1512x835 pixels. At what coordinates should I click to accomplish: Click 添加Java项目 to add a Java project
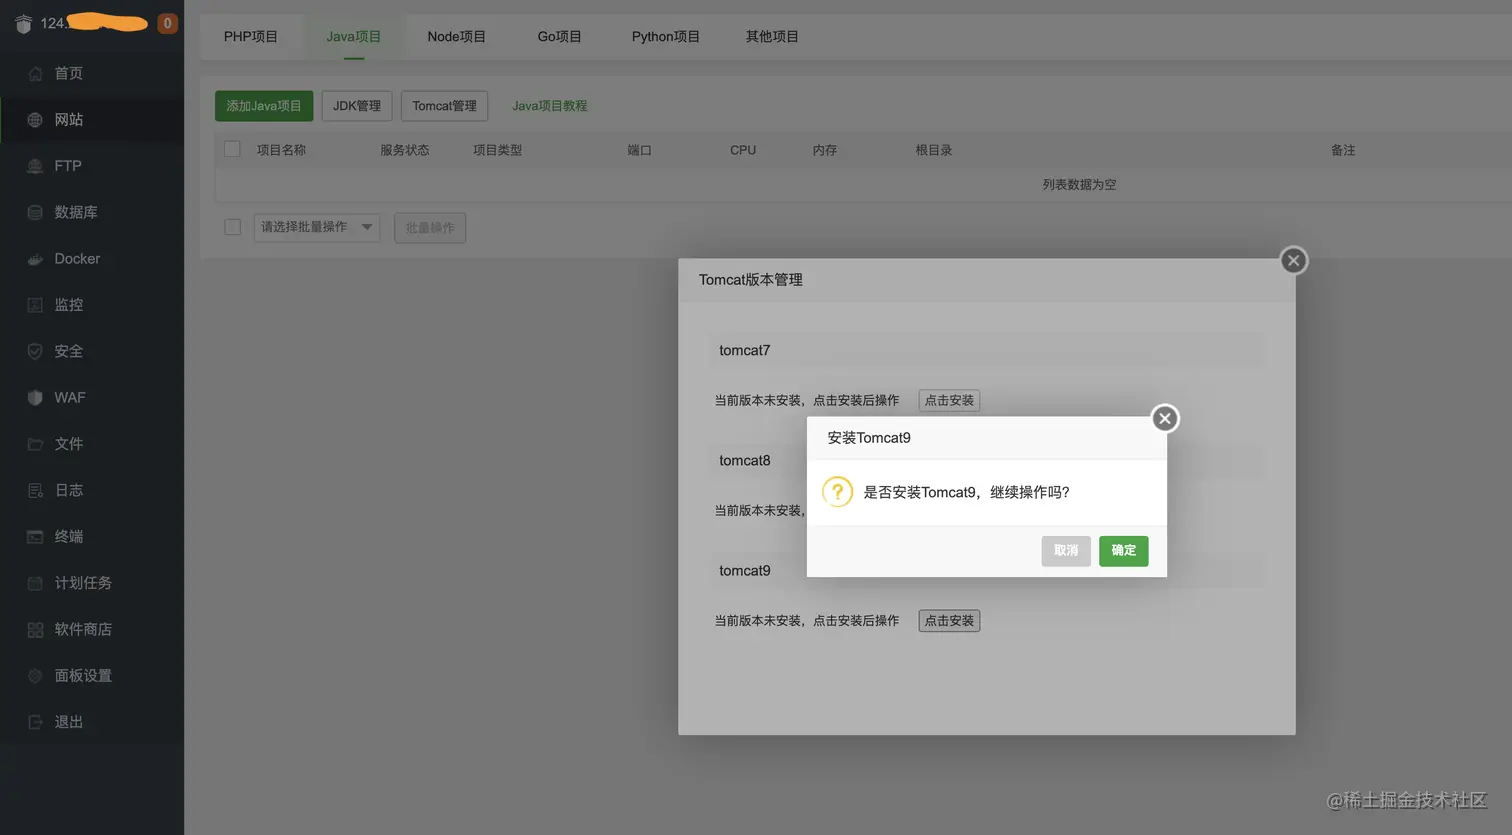coord(264,105)
